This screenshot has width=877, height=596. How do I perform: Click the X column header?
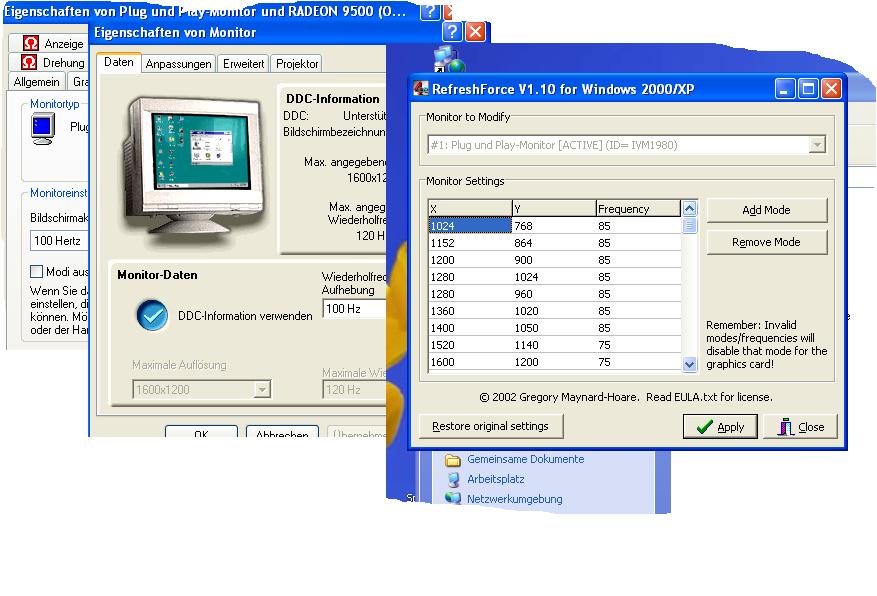[470, 209]
